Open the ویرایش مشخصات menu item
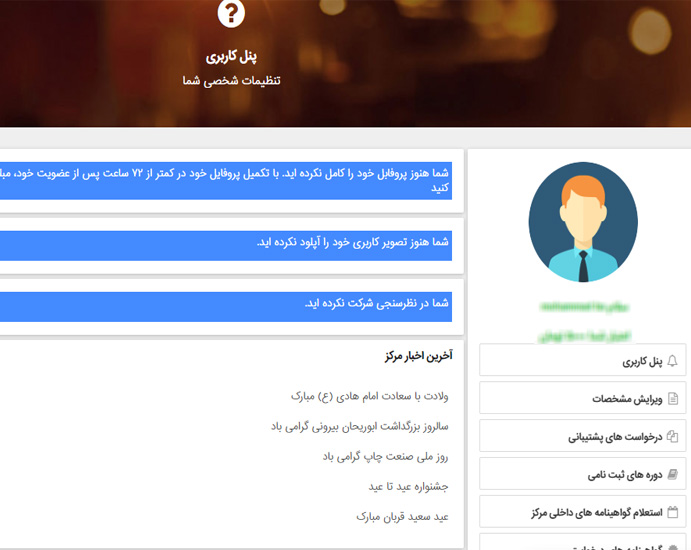Screen dimensions: 691x550 point(627,398)
